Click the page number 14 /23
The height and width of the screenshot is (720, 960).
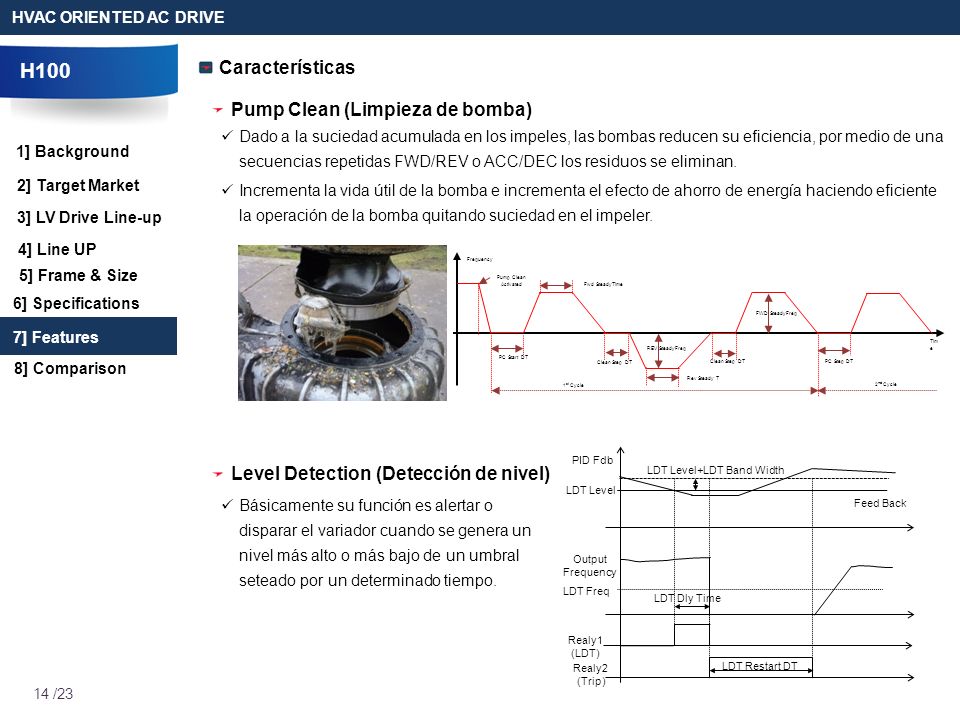[53, 694]
